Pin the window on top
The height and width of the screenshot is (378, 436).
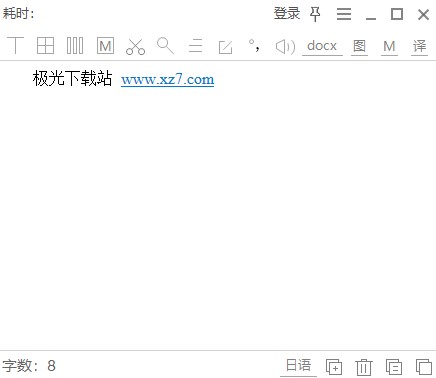click(315, 14)
